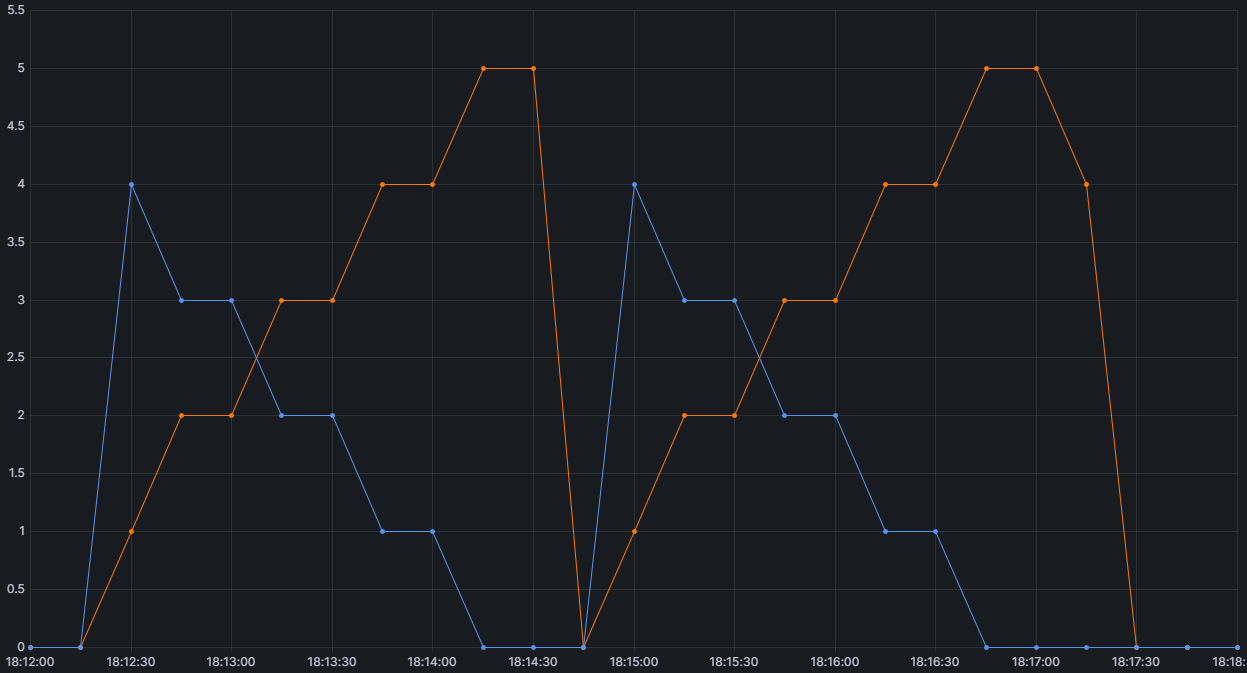Select the 18:17:00 time axis label
Image resolution: width=1247 pixels, height=673 pixels.
tap(1036, 661)
